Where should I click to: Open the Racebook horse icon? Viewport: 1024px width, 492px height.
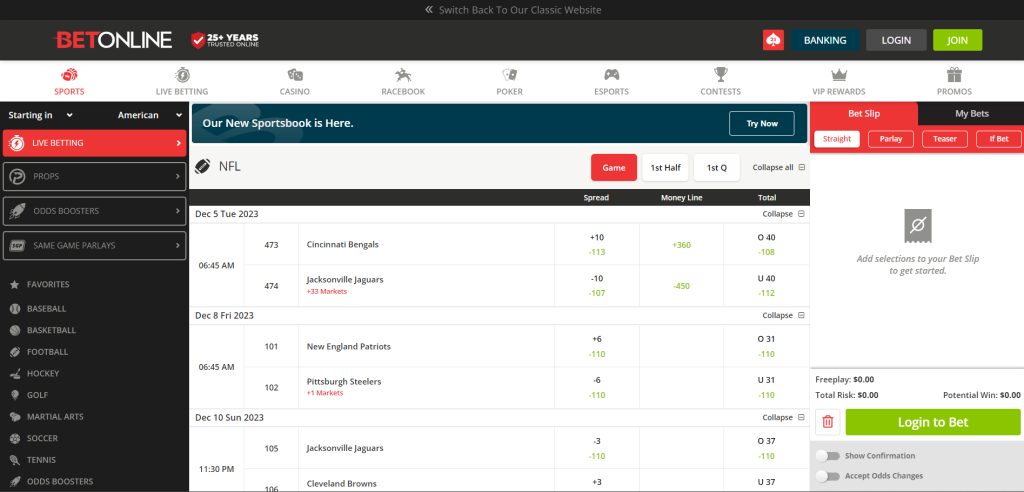click(x=403, y=75)
